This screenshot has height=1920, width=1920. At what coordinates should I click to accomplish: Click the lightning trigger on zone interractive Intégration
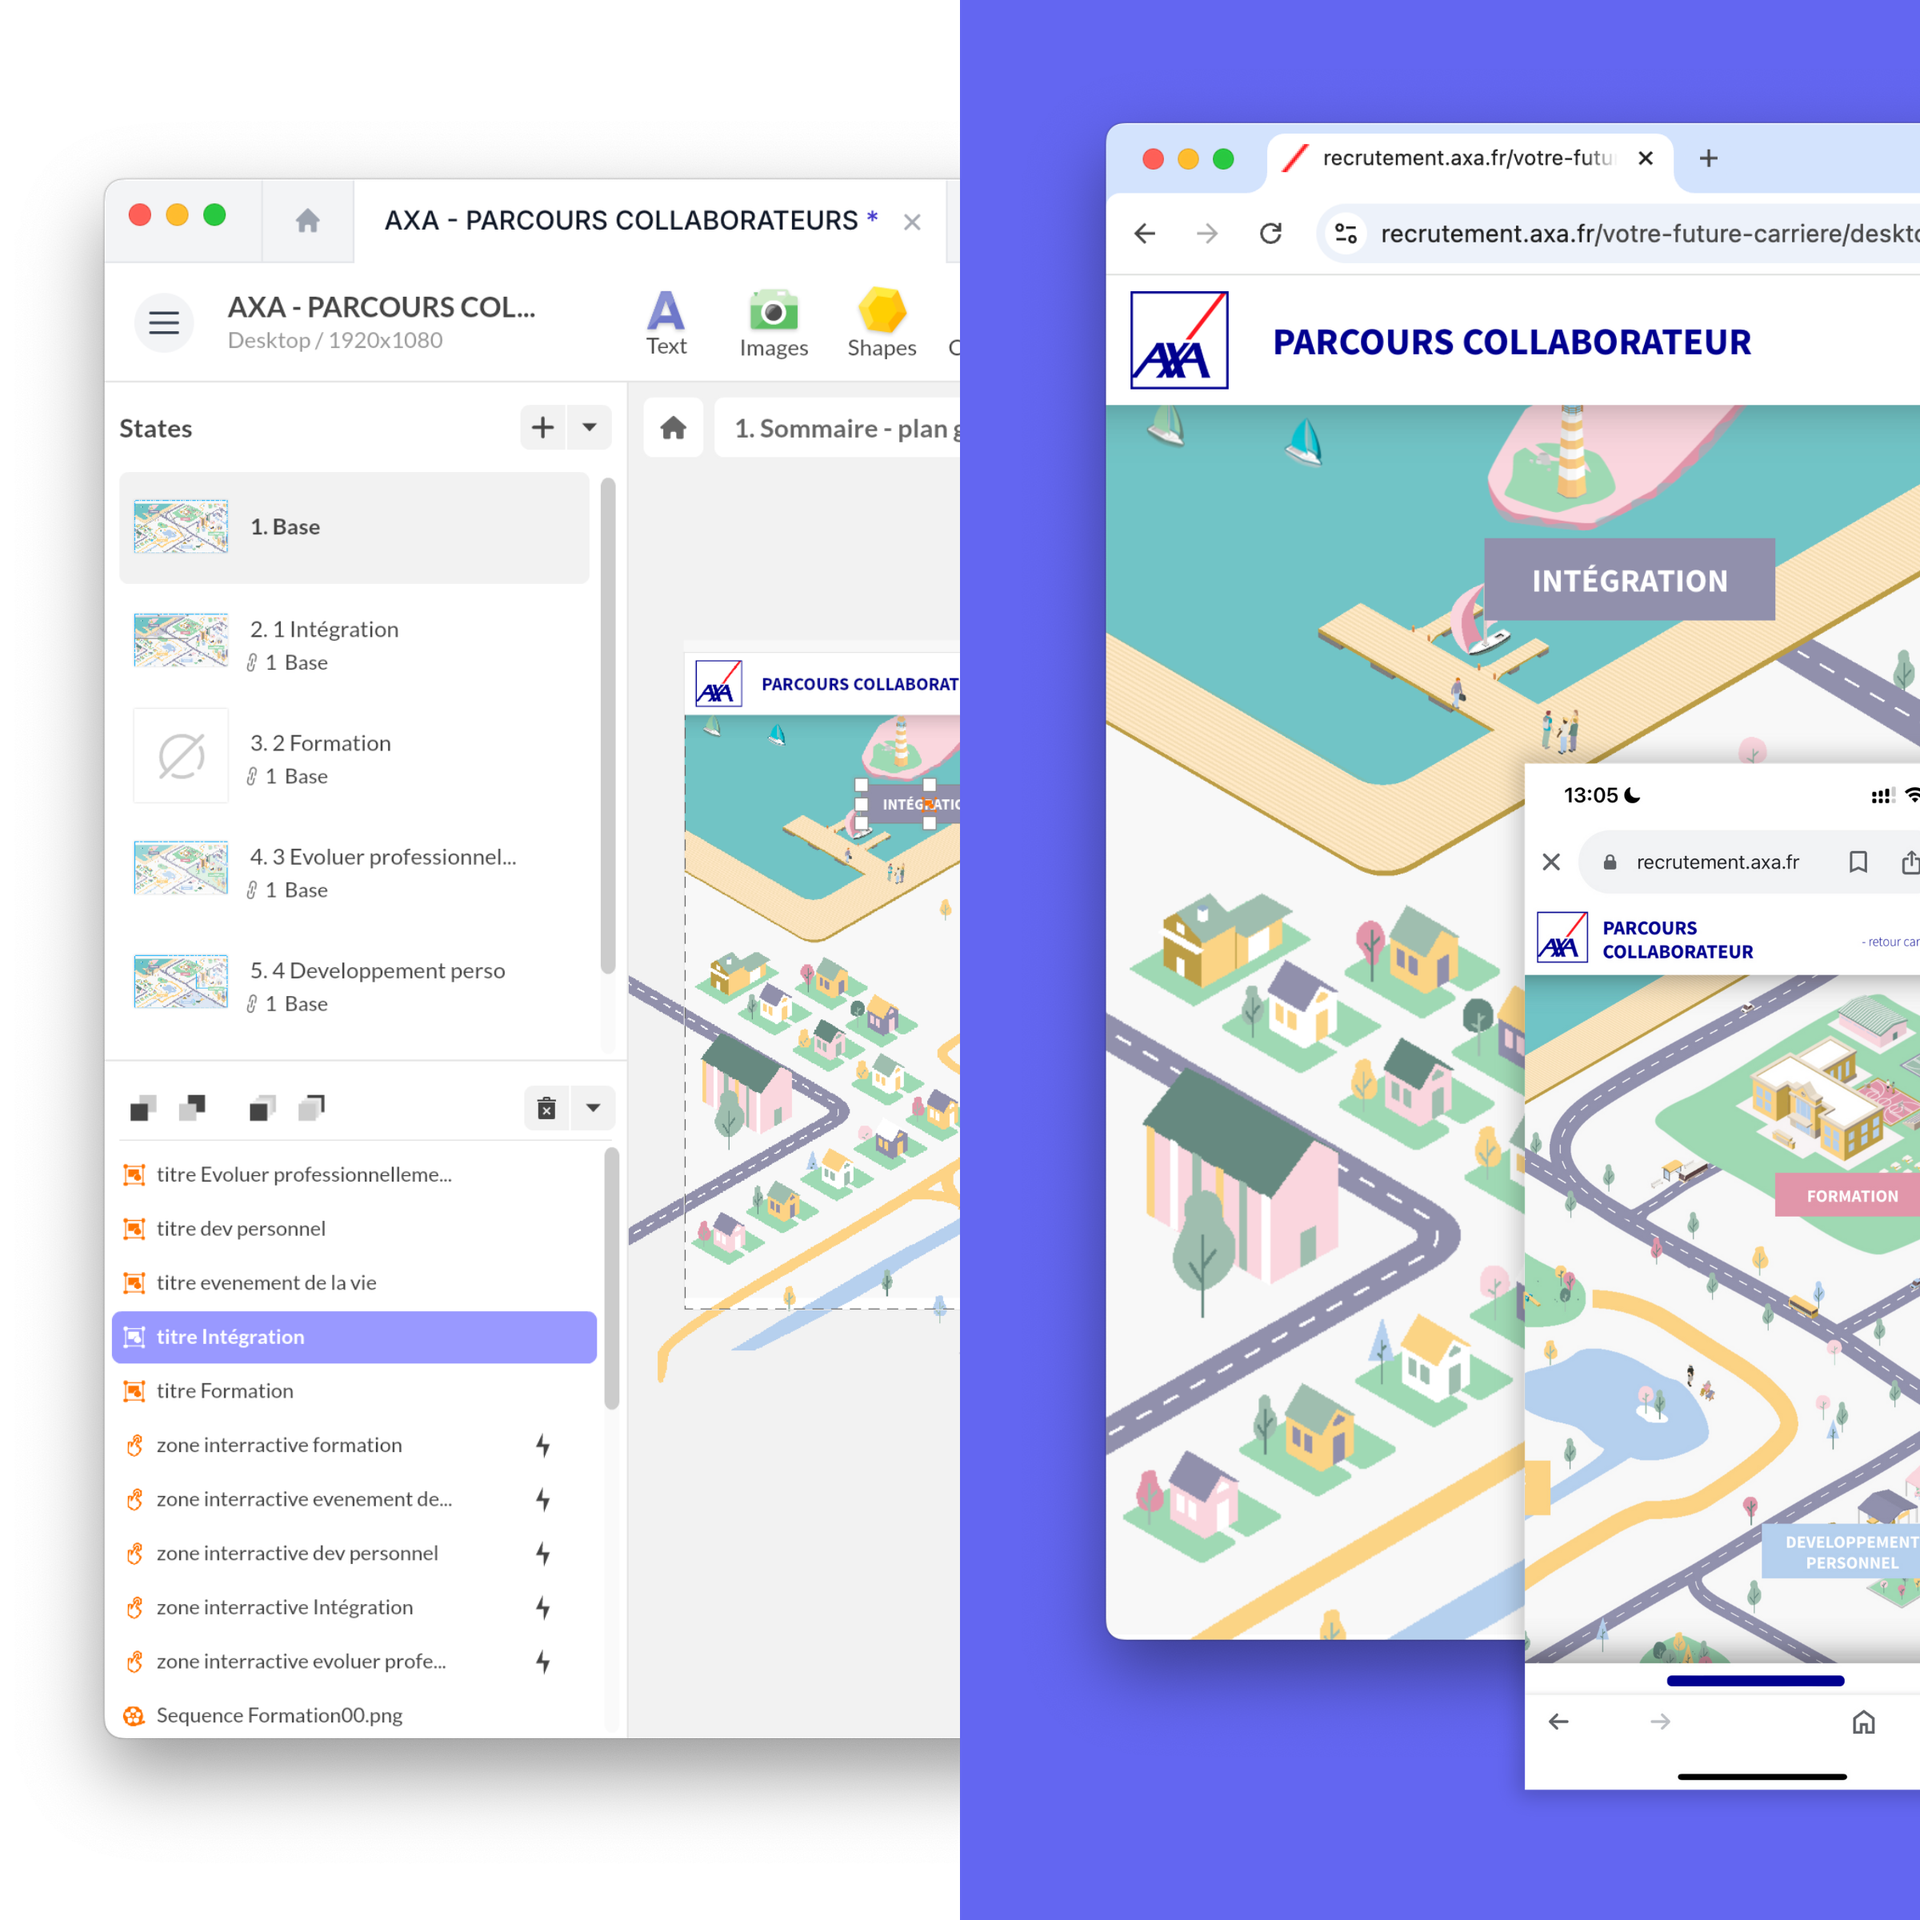(x=543, y=1607)
